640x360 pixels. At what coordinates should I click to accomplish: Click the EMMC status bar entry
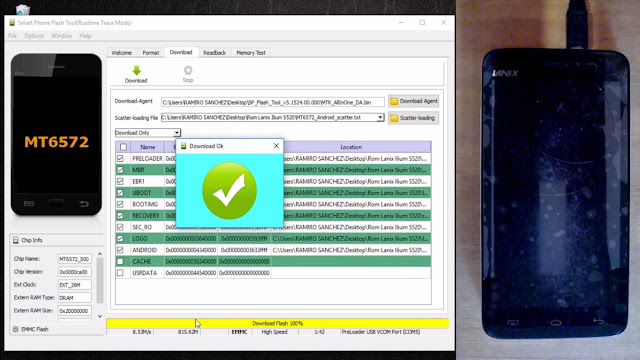pyautogui.click(x=240, y=332)
